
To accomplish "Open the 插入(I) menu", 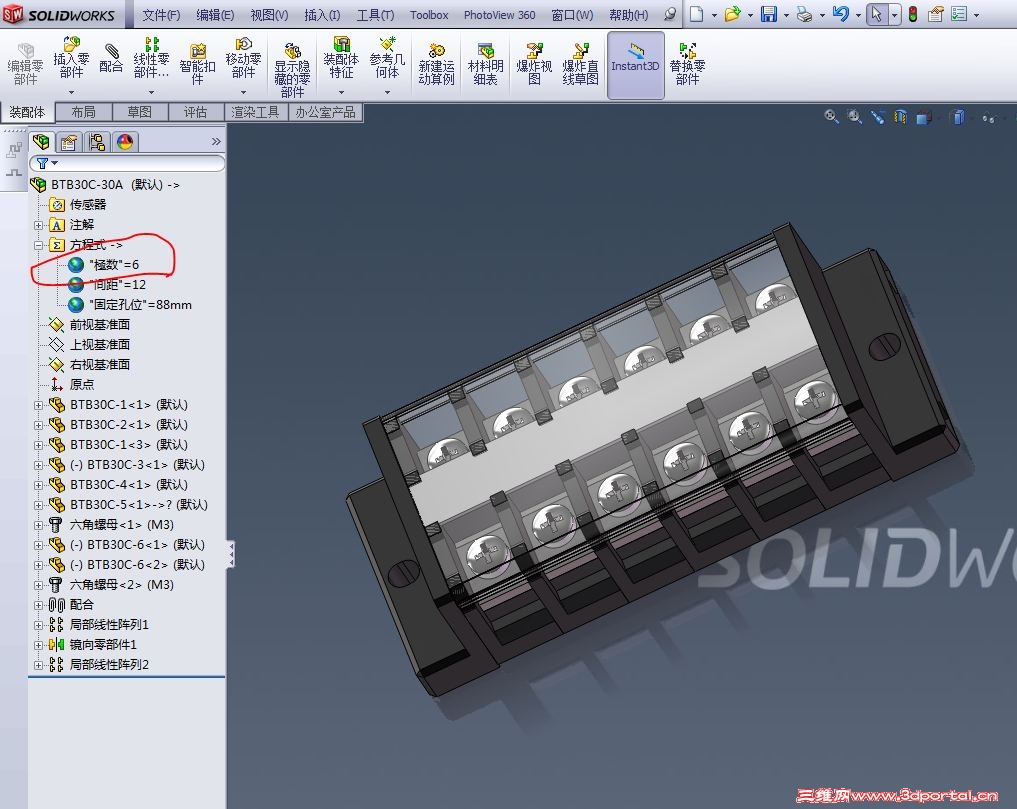I will coord(322,14).
